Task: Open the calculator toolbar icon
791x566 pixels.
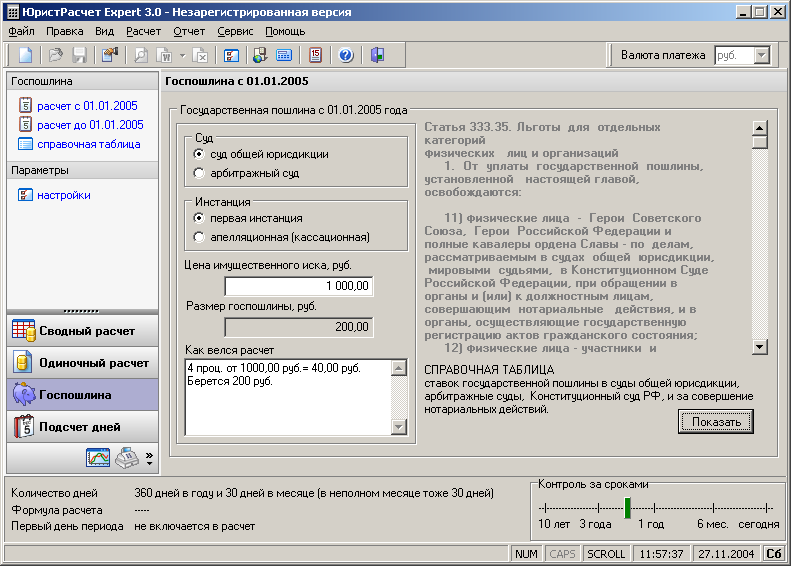Action: coord(285,55)
